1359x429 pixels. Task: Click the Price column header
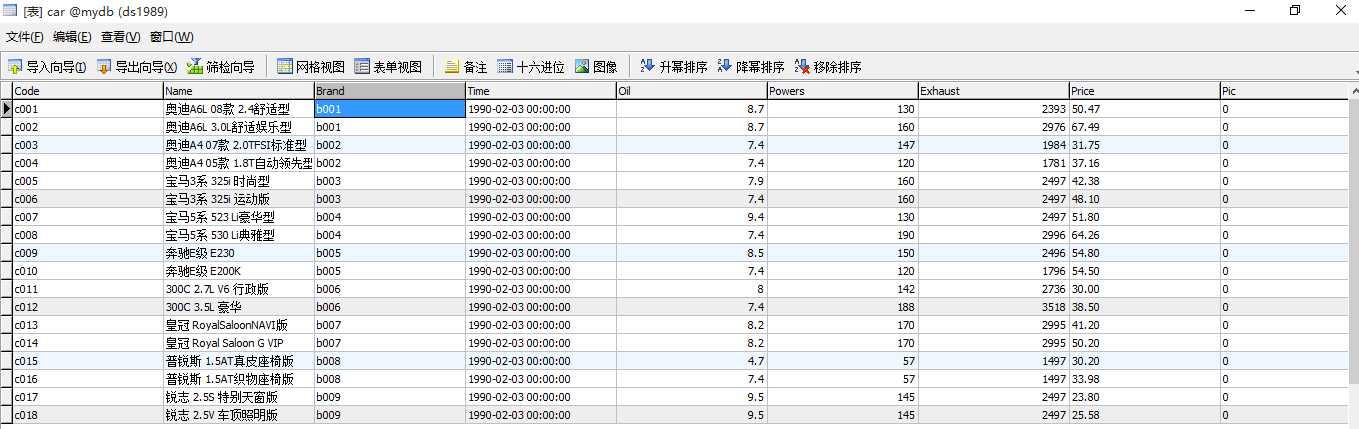[1145, 91]
